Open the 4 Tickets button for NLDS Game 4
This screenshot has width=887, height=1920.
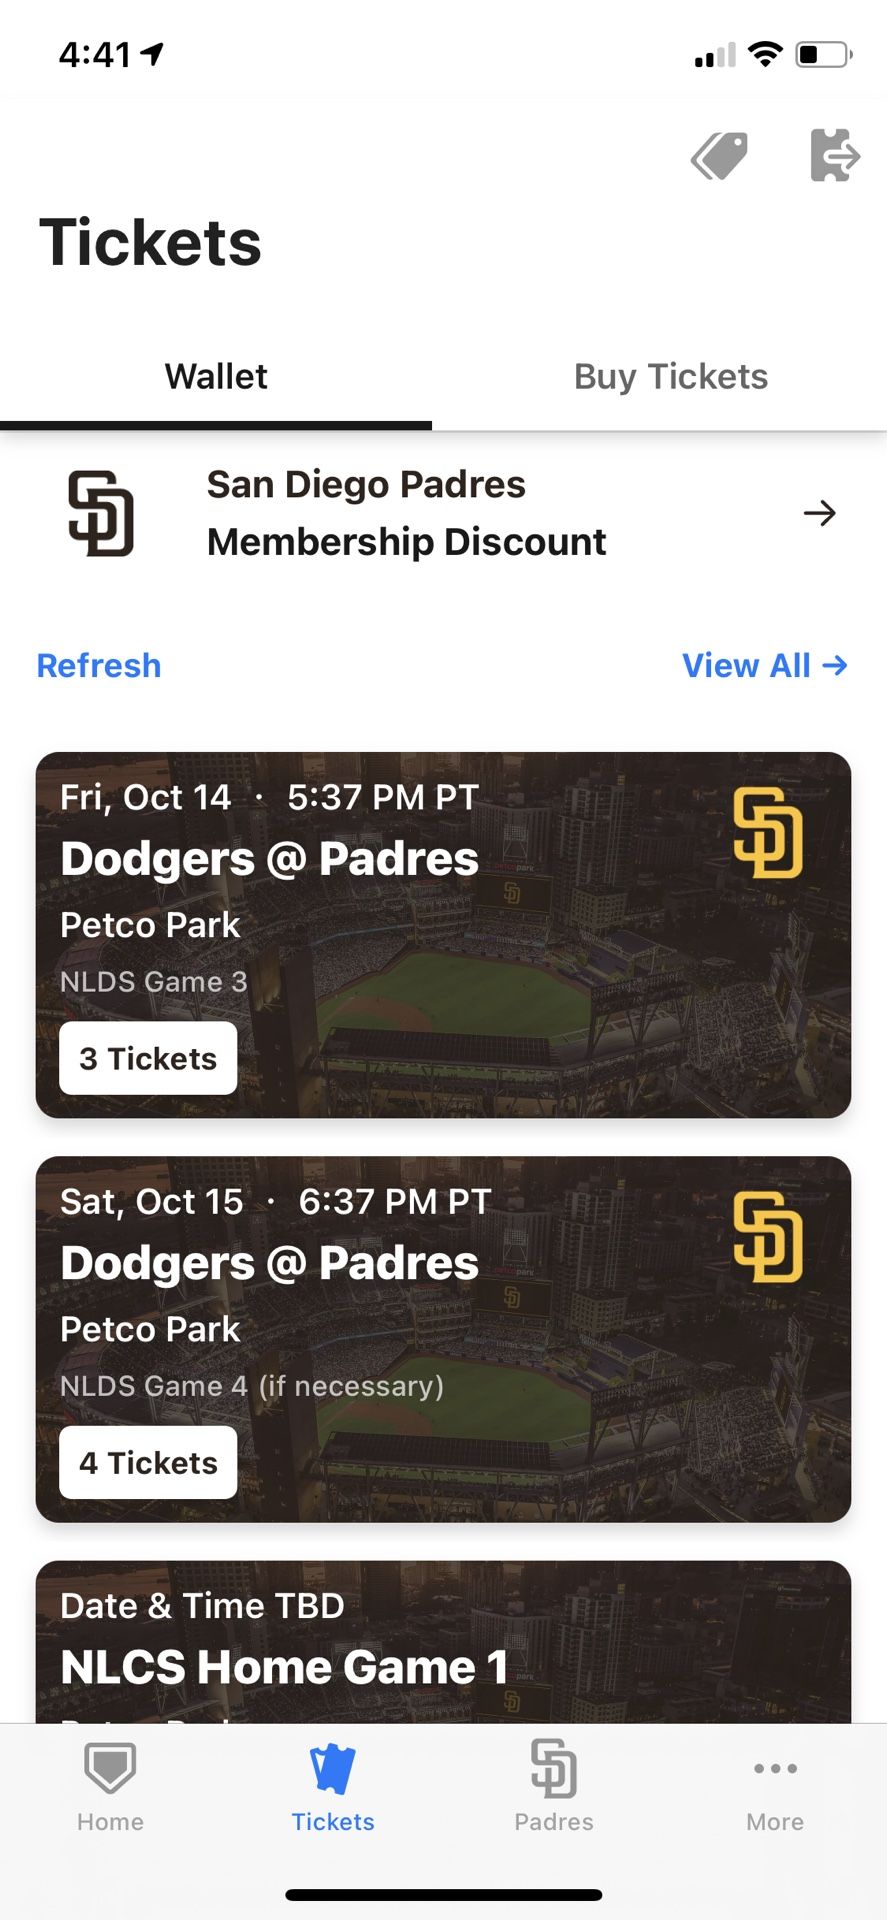click(148, 1462)
